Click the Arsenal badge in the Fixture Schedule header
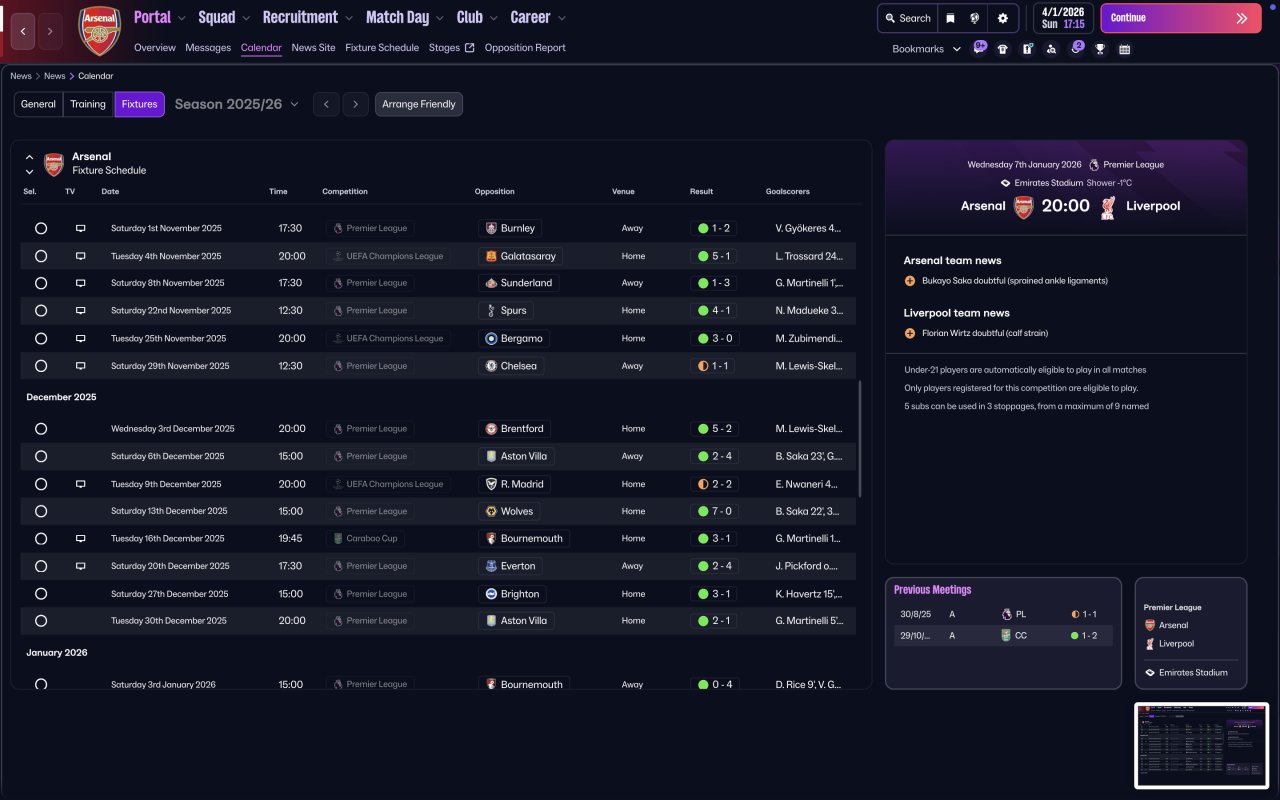This screenshot has width=1280, height=800. (54, 164)
